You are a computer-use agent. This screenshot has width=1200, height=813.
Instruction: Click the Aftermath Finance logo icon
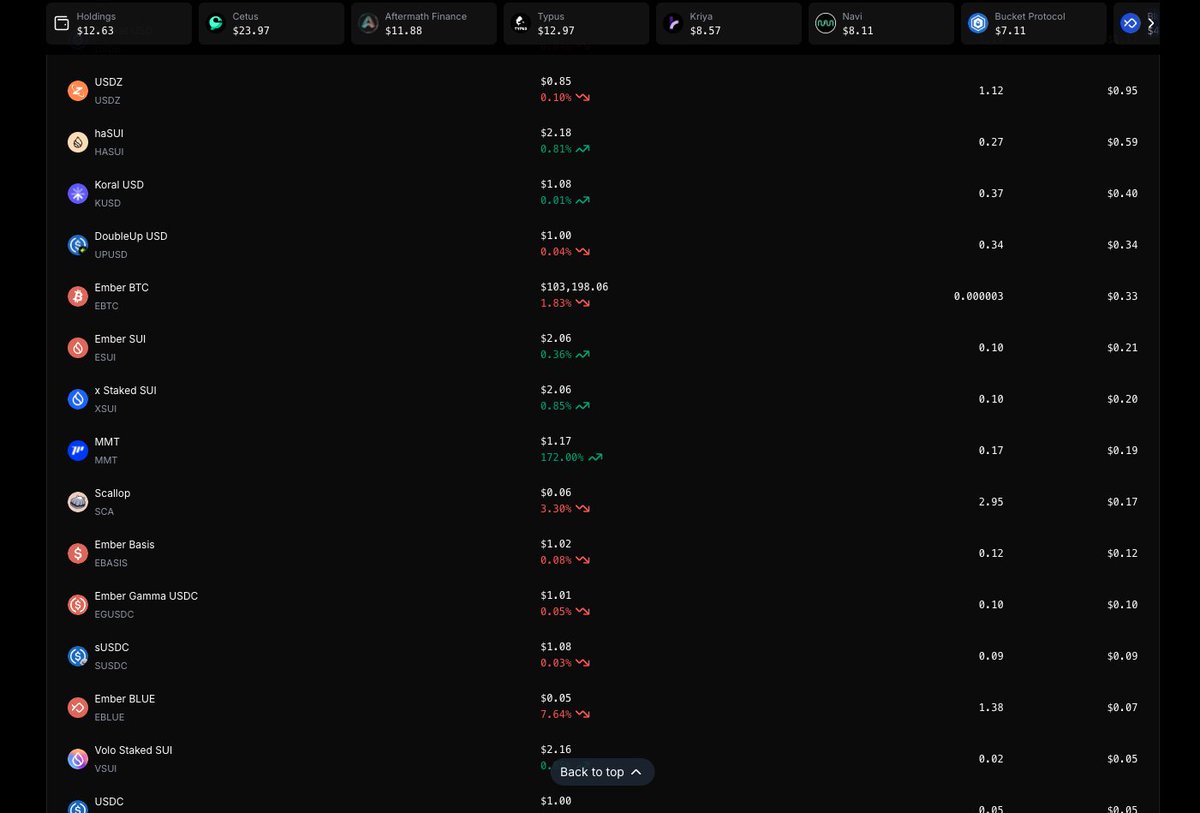click(x=368, y=23)
